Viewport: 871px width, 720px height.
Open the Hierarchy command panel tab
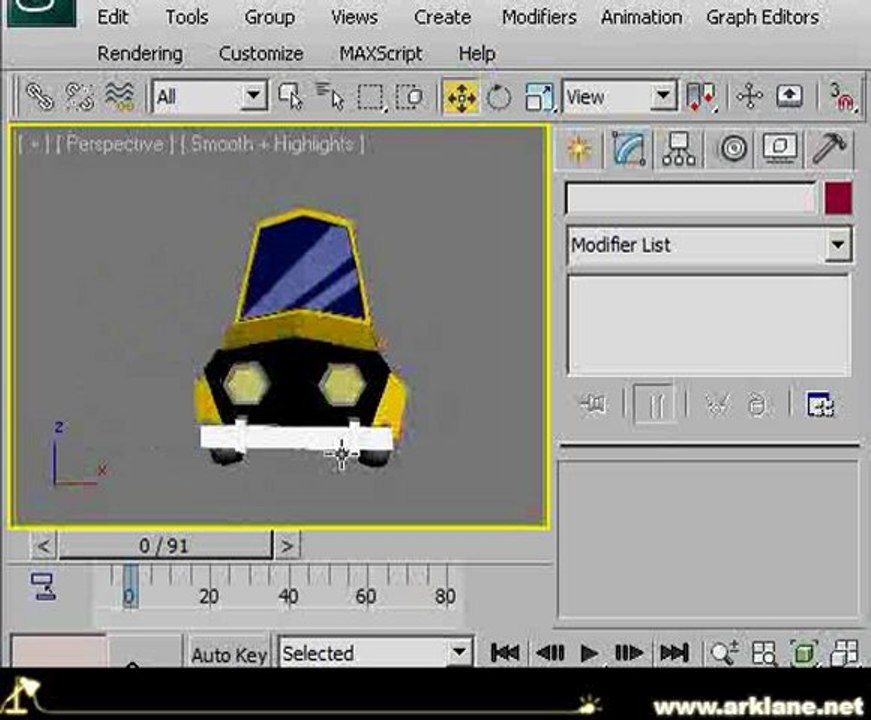[x=678, y=149]
